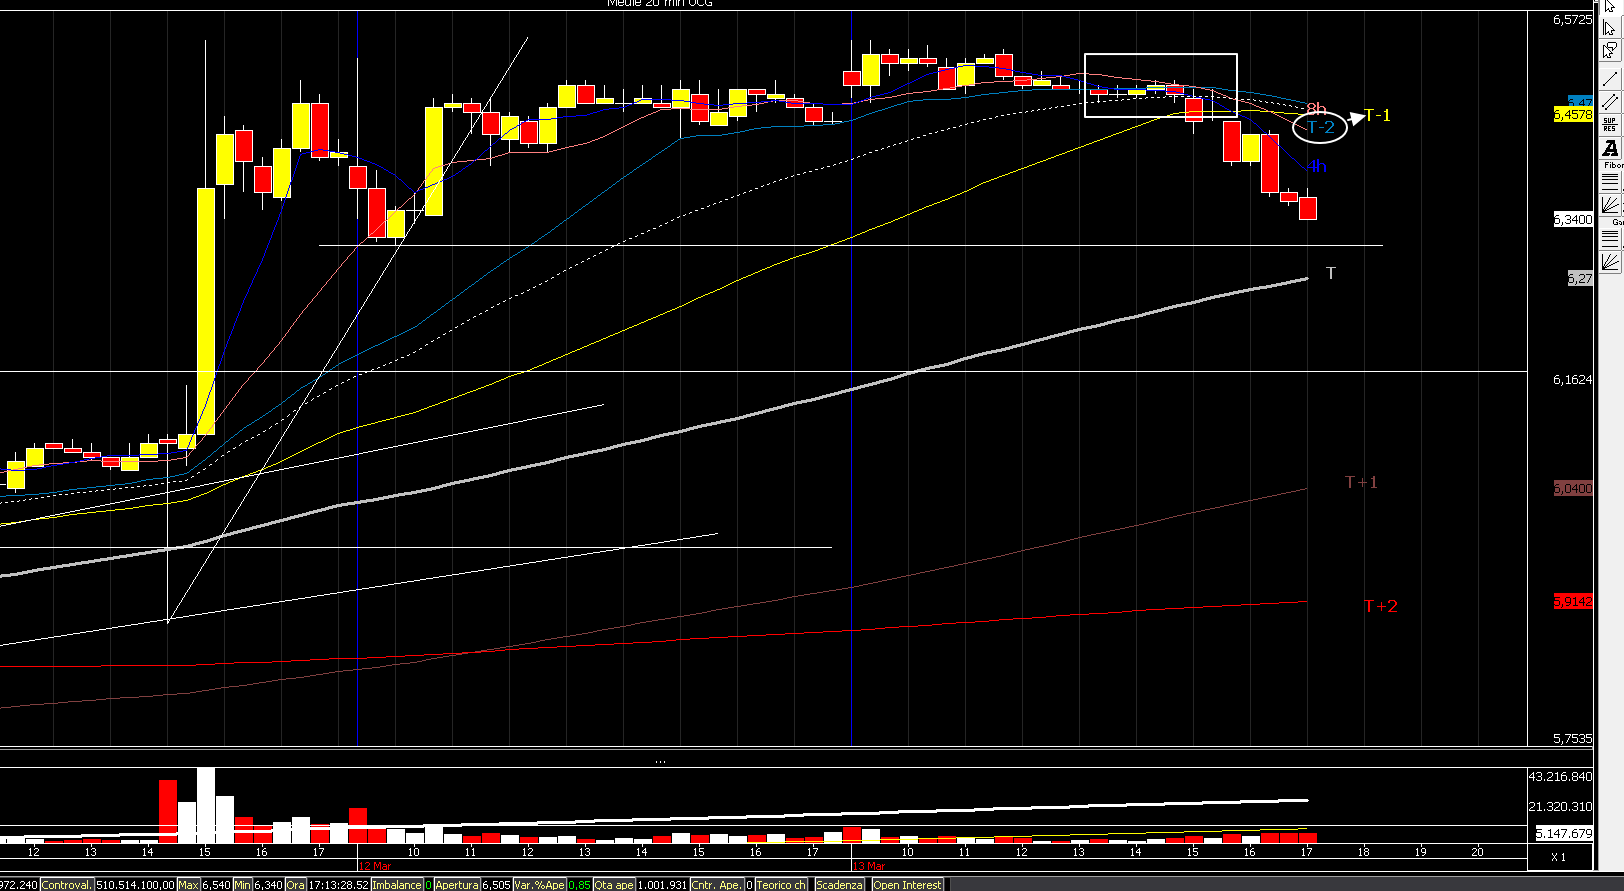Click the max value 6,540
Viewport: 1624px width, 891px height.
coord(216,885)
